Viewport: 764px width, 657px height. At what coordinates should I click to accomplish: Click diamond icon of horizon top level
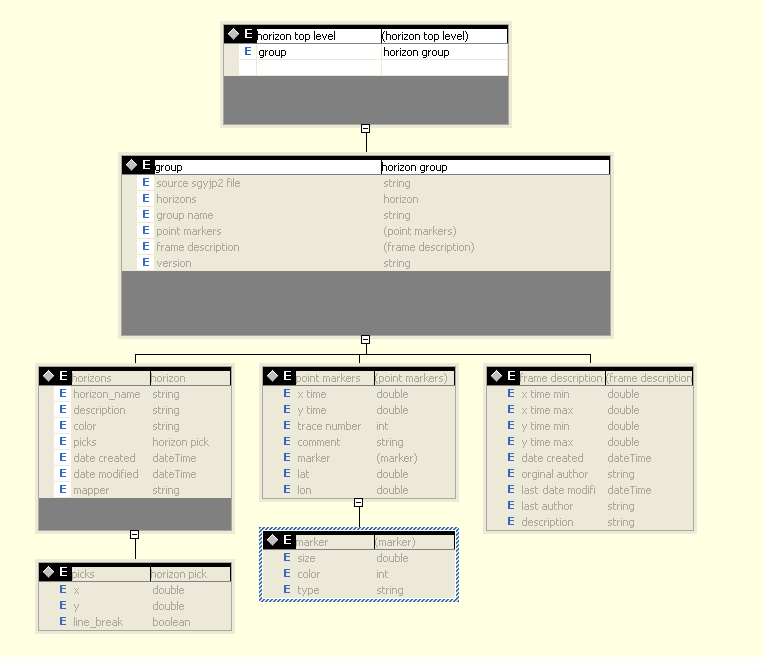233,34
